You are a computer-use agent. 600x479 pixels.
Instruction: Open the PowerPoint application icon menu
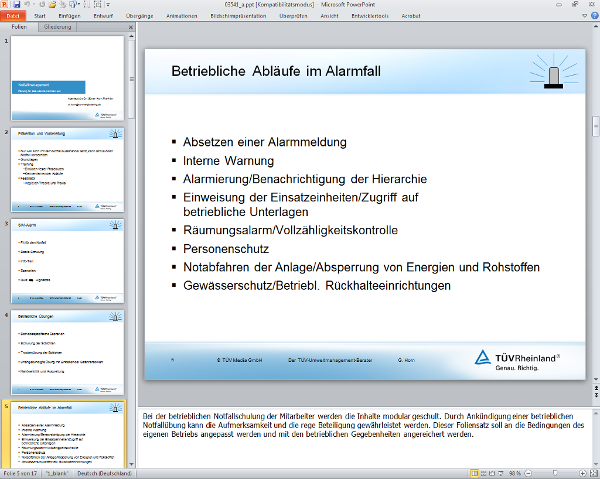click(x=5, y=5)
